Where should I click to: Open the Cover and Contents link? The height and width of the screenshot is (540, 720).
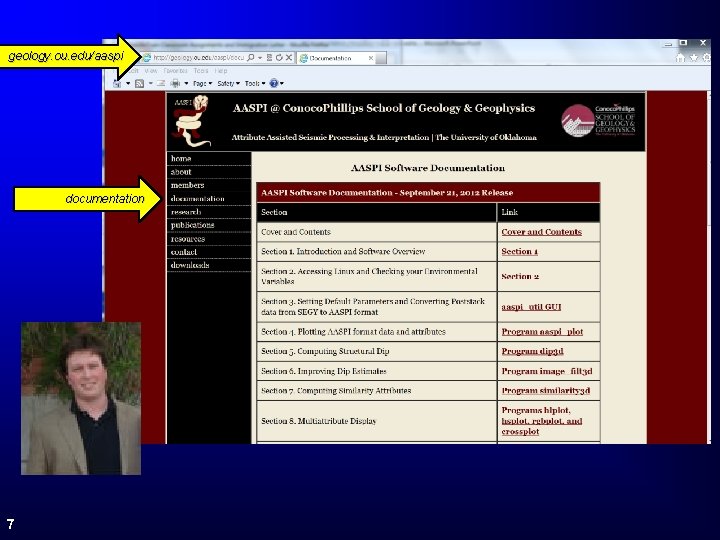pos(541,232)
